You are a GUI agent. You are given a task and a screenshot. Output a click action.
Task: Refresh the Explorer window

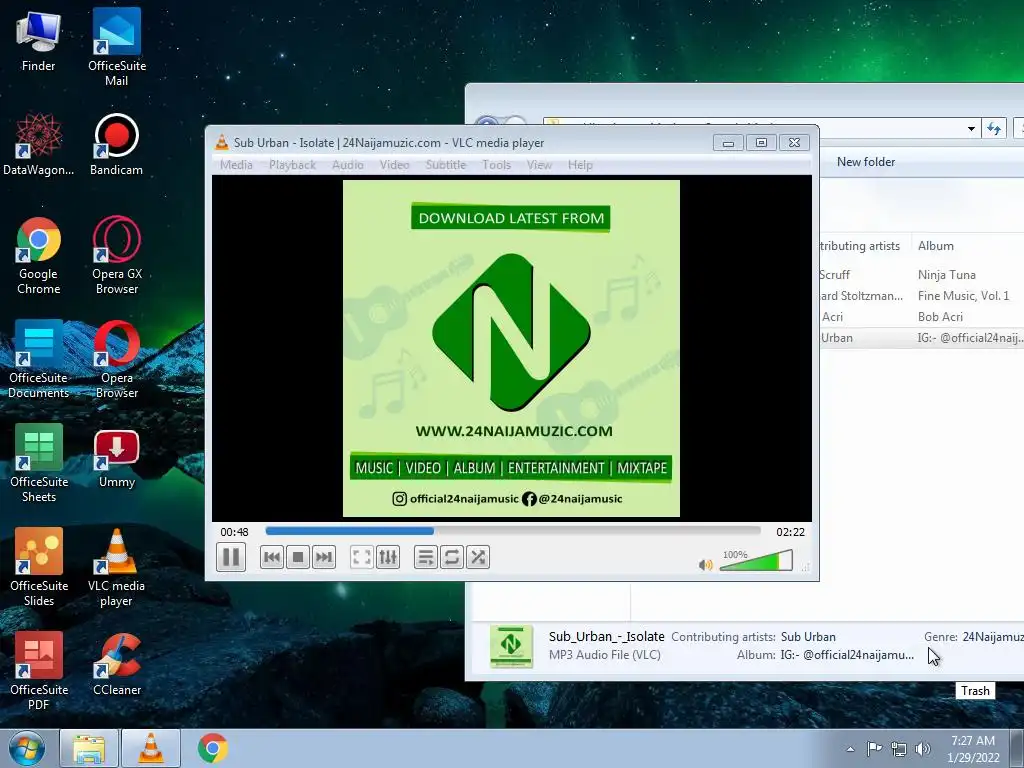(994, 129)
